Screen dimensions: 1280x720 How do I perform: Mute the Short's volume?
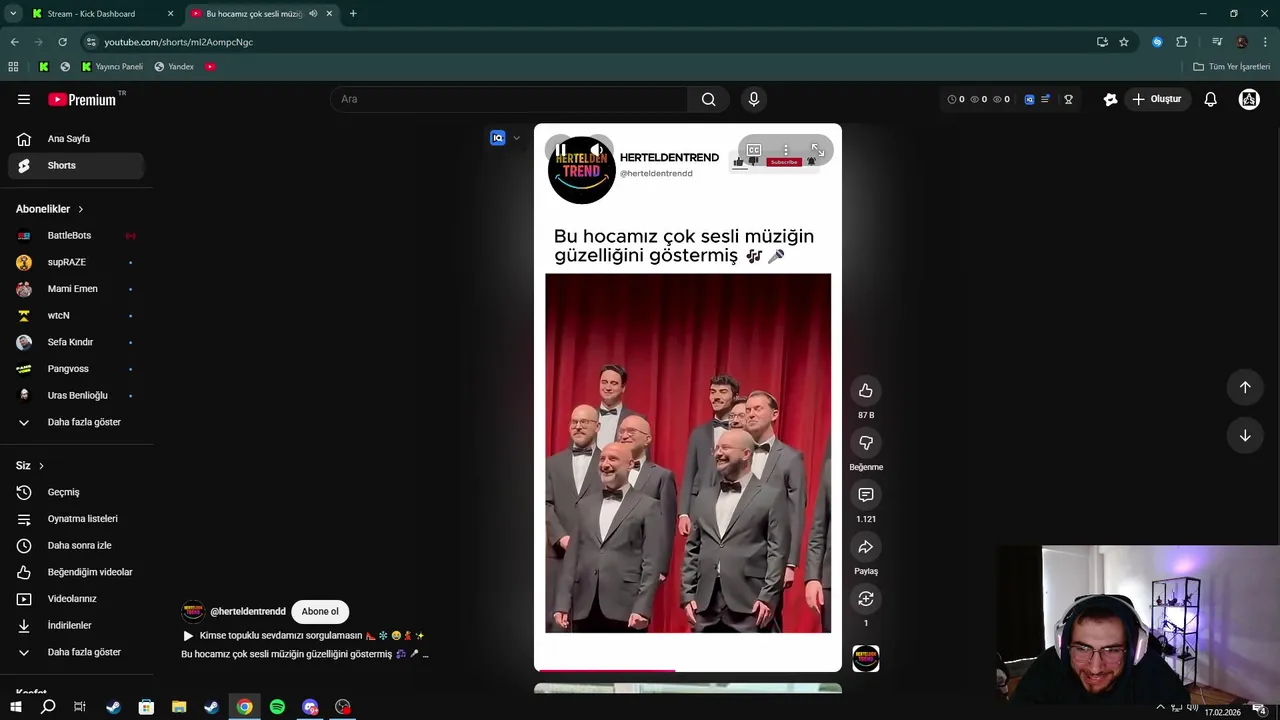click(596, 150)
